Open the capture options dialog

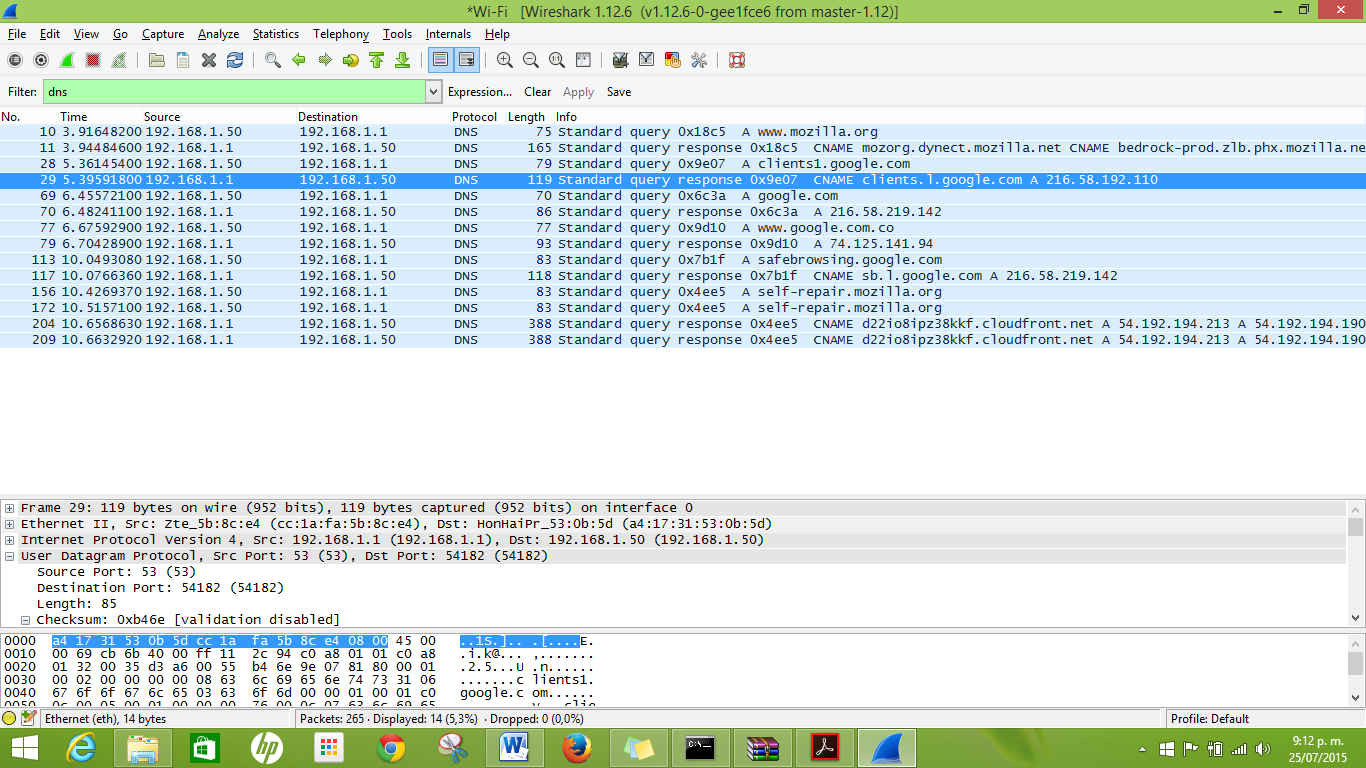click(40, 60)
